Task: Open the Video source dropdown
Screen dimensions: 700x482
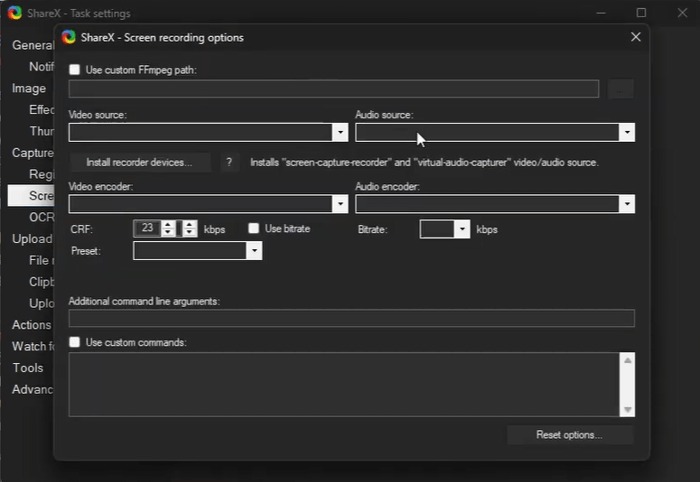Action: click(340, 132)
